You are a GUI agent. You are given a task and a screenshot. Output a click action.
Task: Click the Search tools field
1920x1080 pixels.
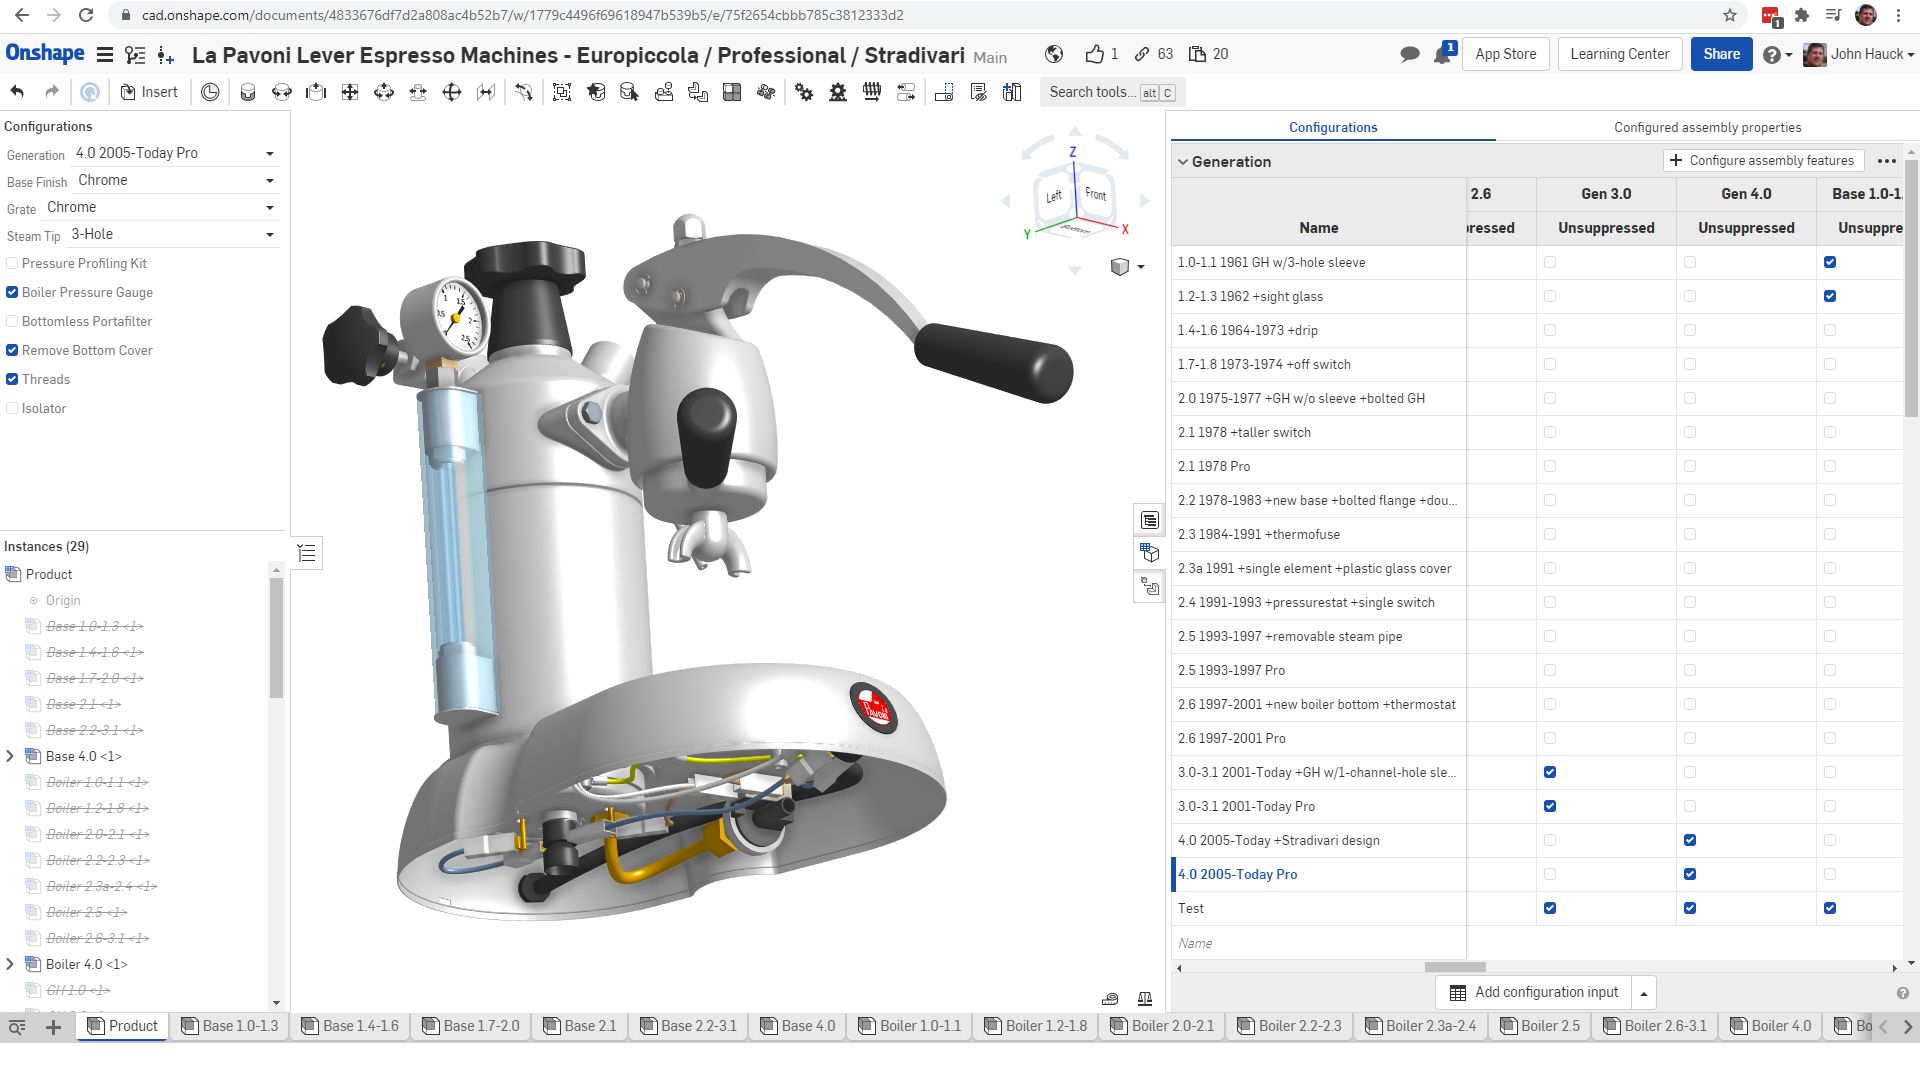tap(1112, 92)
